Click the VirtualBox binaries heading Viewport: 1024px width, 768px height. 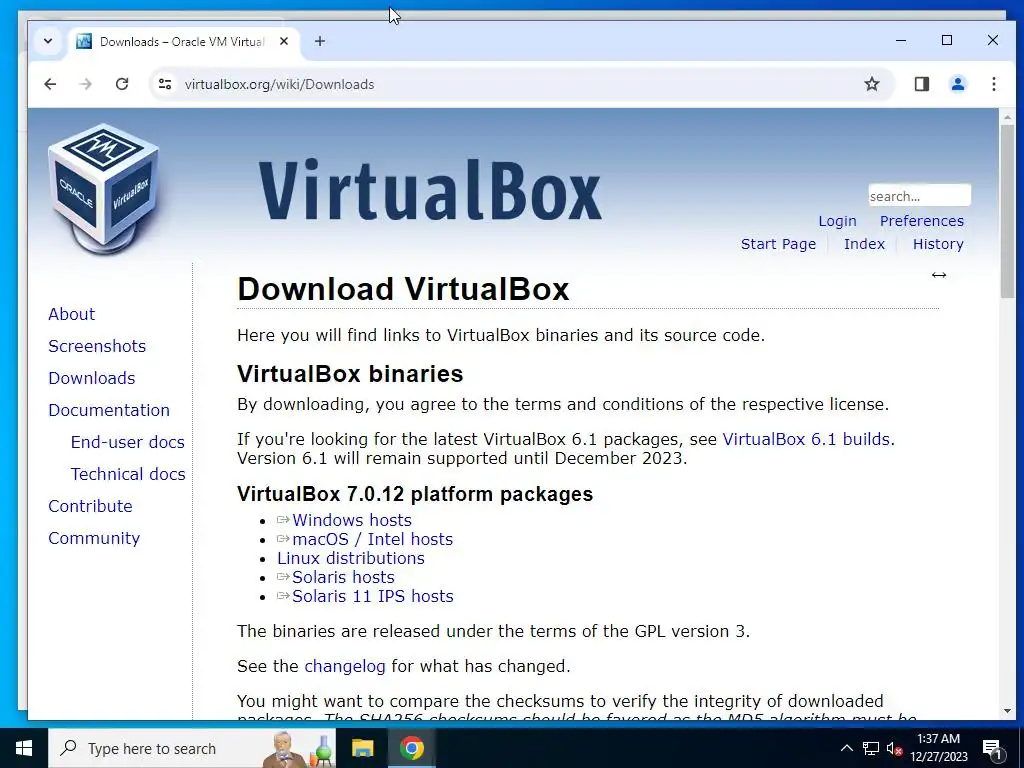tap(350, 374)
